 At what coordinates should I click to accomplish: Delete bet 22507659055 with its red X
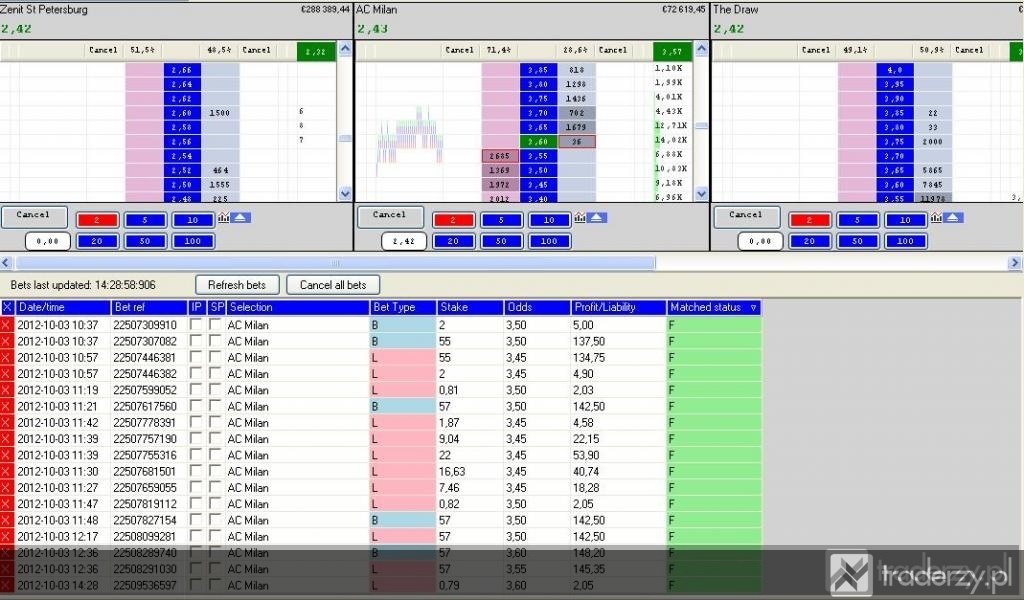pos(7,488)
